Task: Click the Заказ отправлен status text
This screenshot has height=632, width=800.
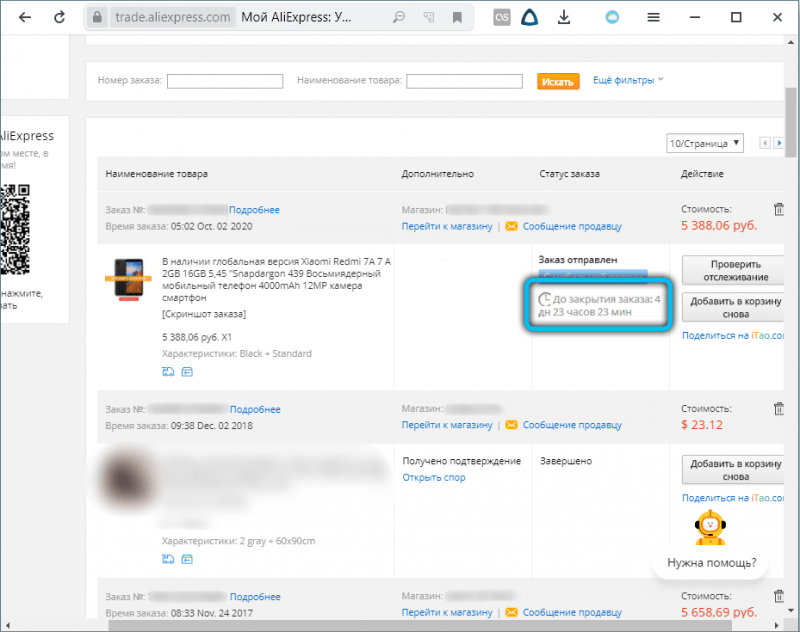Action: click(578, 260)
